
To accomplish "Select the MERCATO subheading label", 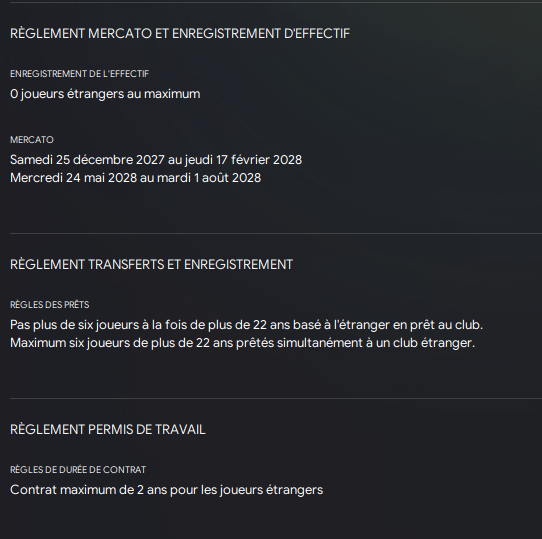I will (x=32, y=140).
